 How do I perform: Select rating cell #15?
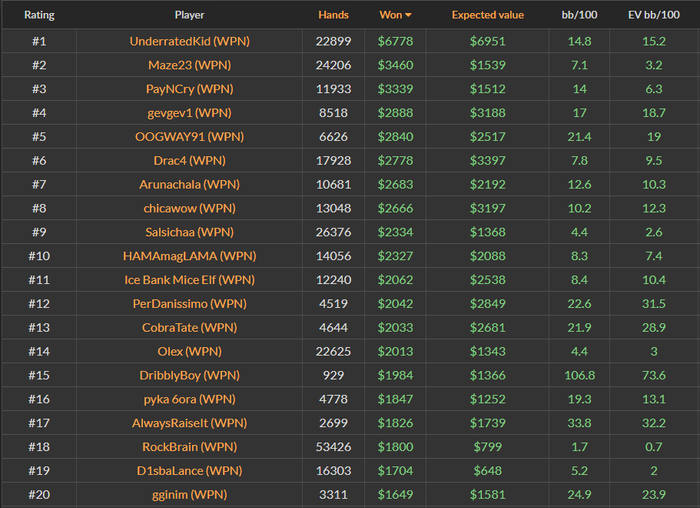[39, 375]
